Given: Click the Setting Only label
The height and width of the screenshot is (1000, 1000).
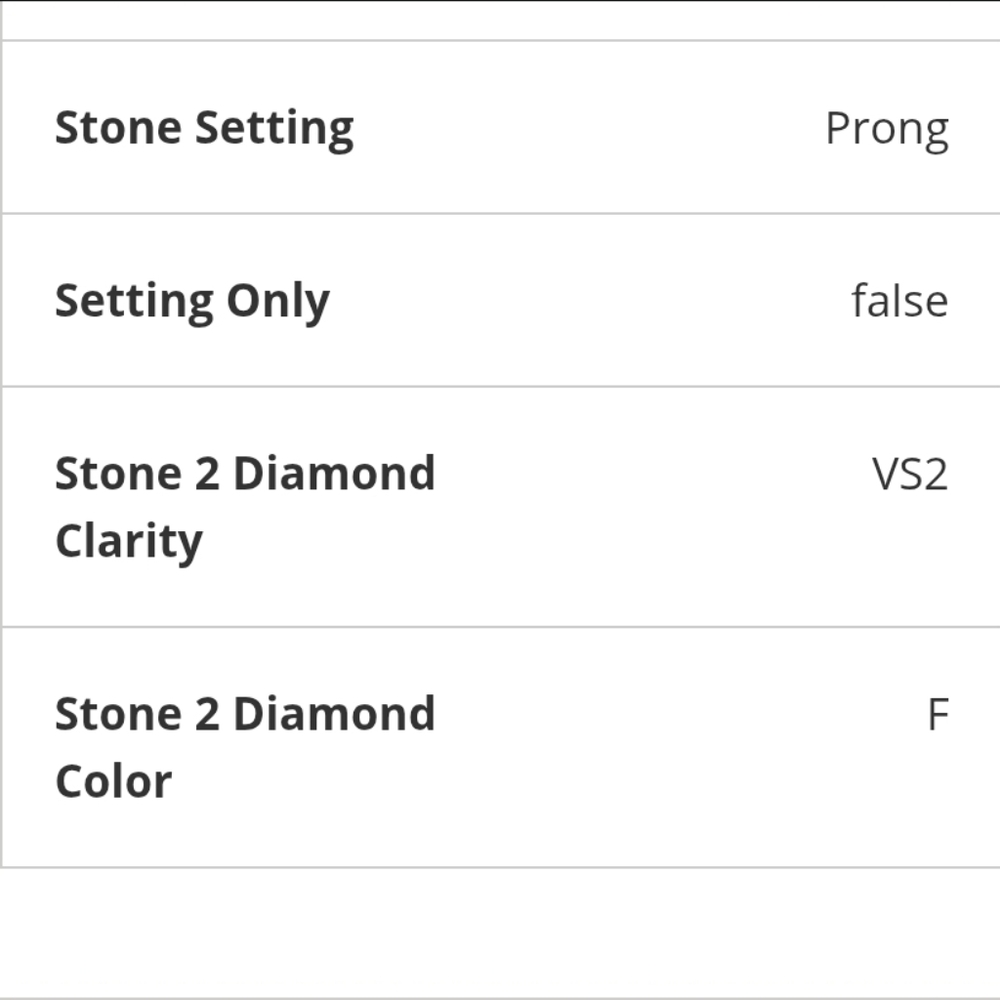Looking at the screenshot, I should point(192,302).
